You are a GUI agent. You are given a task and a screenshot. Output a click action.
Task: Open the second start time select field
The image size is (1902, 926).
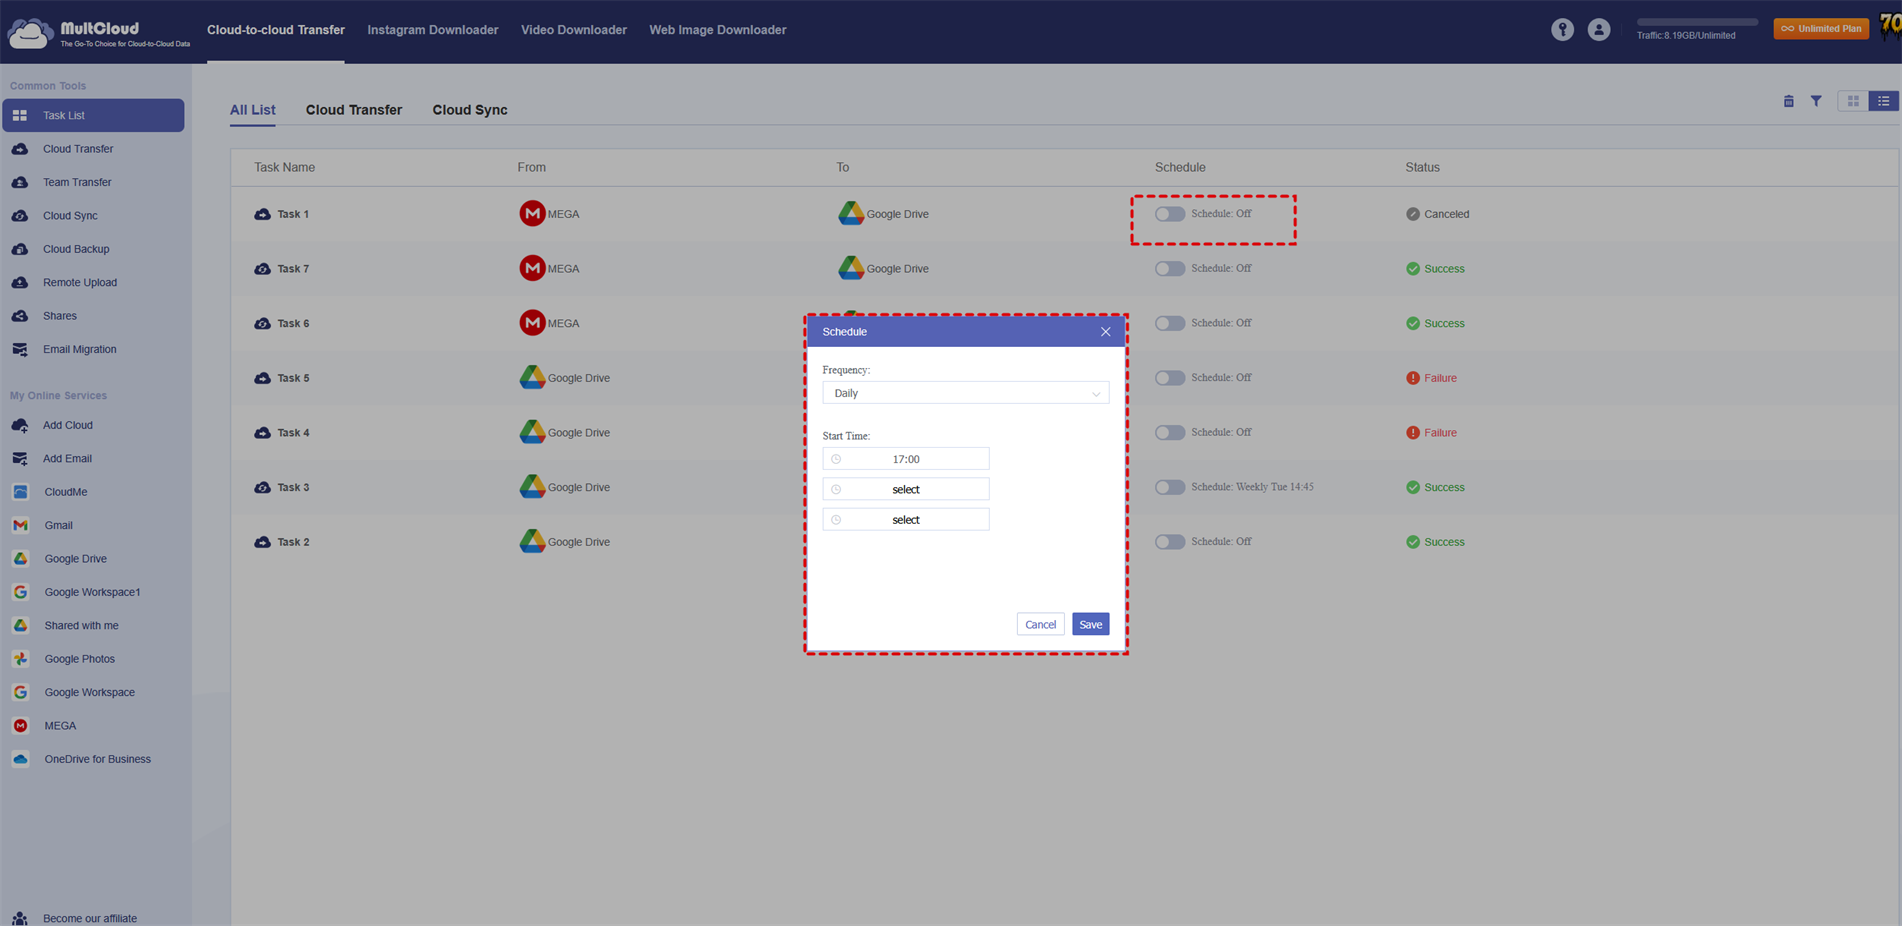[x=906, y=489]
